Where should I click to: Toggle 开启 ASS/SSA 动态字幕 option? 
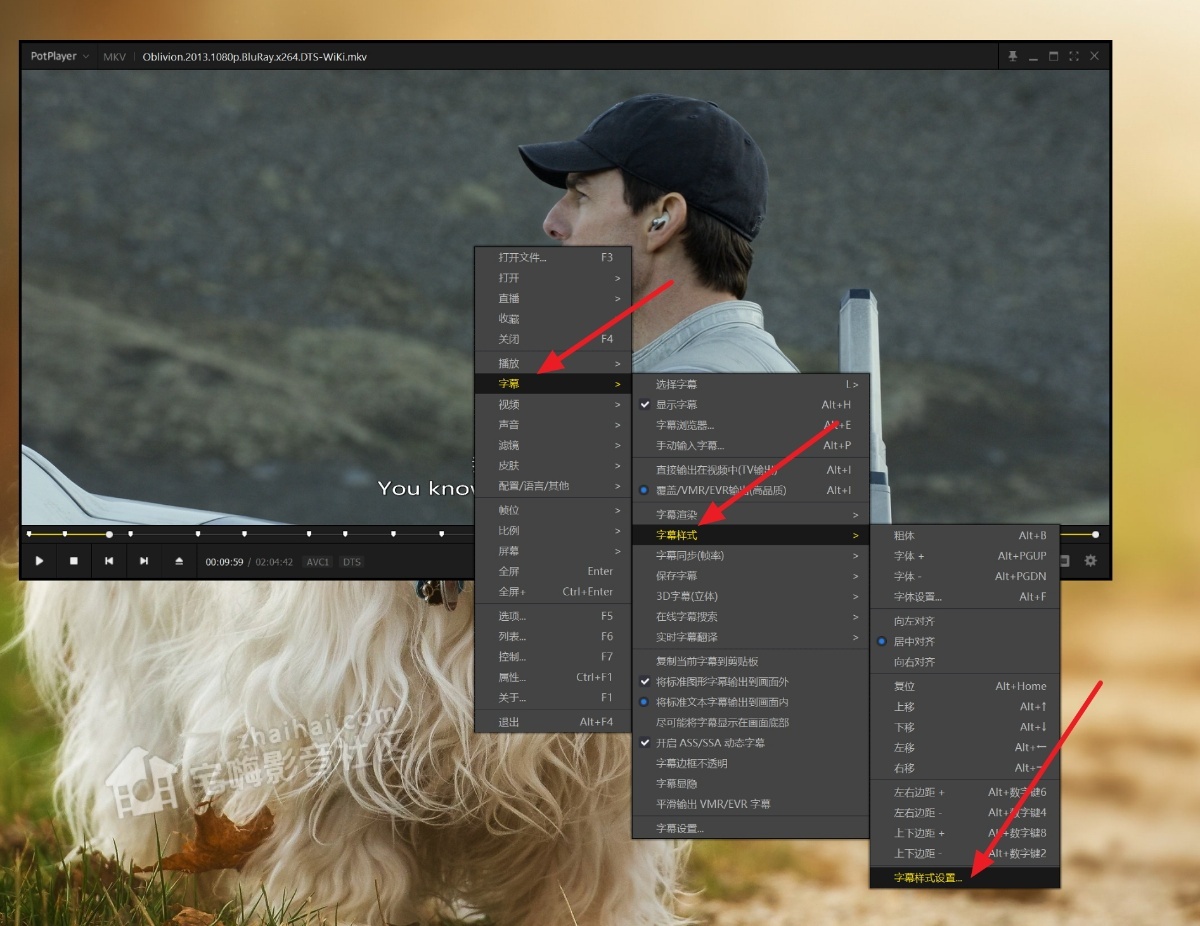point(751,743)
